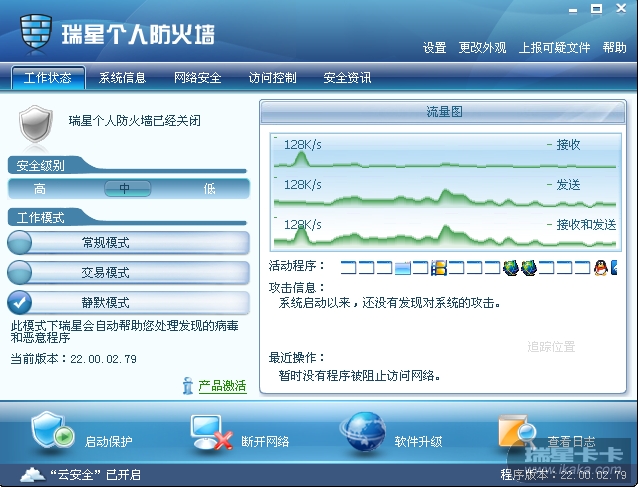638x488 pixels.
Task: Launch 软件升级 via the globe icon
Action: click(363, 433)
